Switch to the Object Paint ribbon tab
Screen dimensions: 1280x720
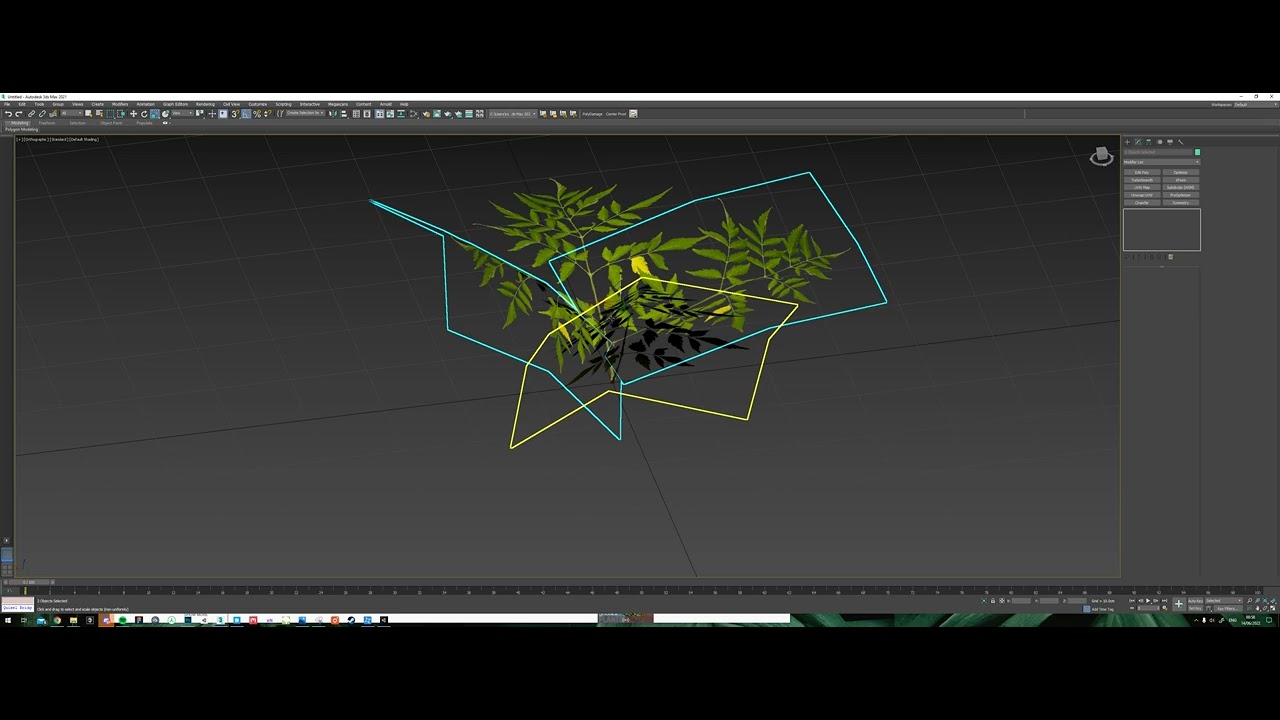pyautogui.click(x=111, y=123)
